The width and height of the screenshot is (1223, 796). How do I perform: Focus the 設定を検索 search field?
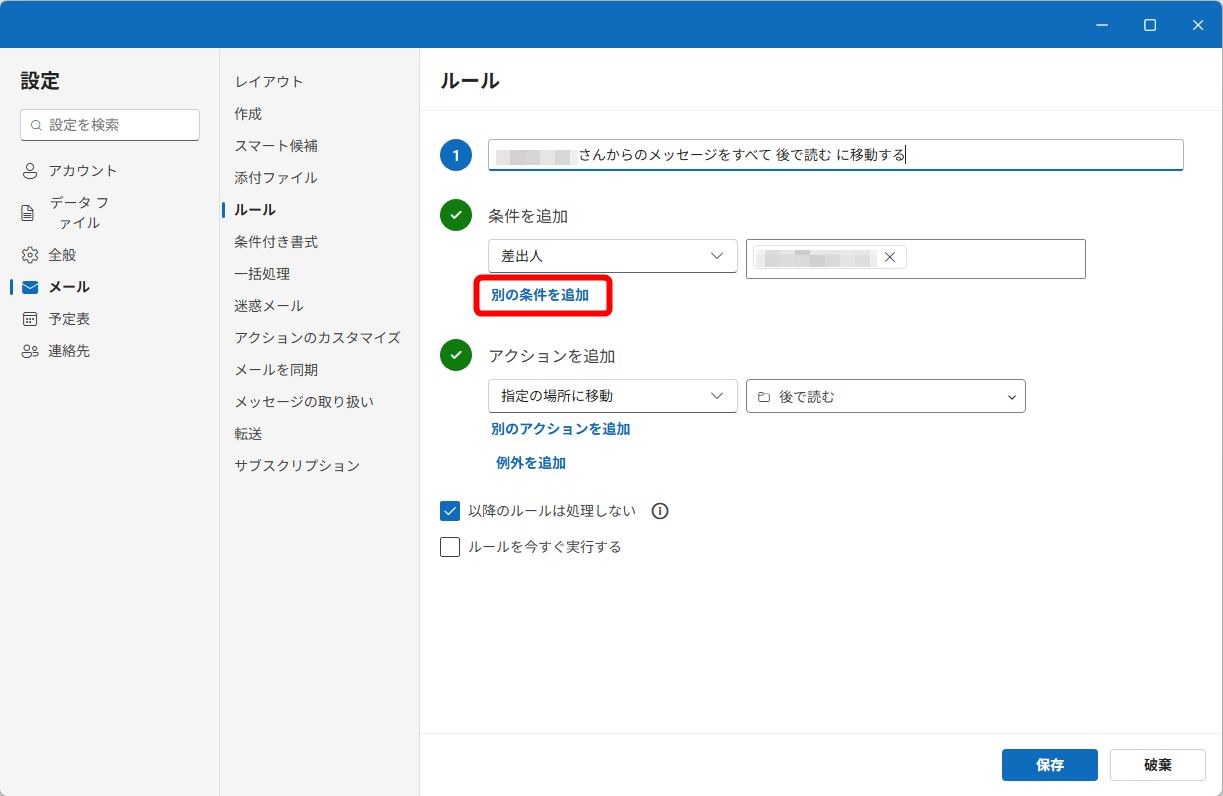[110, 125]
